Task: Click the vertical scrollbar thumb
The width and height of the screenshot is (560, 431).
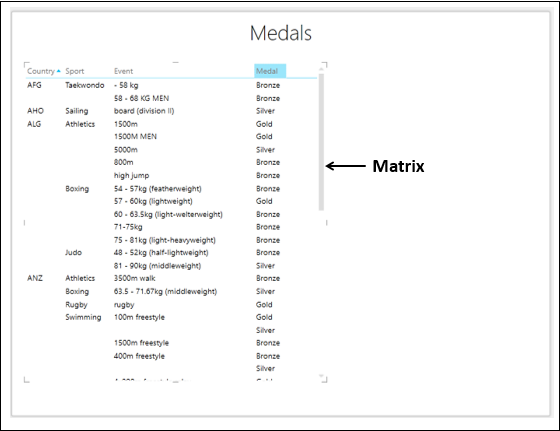Action: click(321, 142)
